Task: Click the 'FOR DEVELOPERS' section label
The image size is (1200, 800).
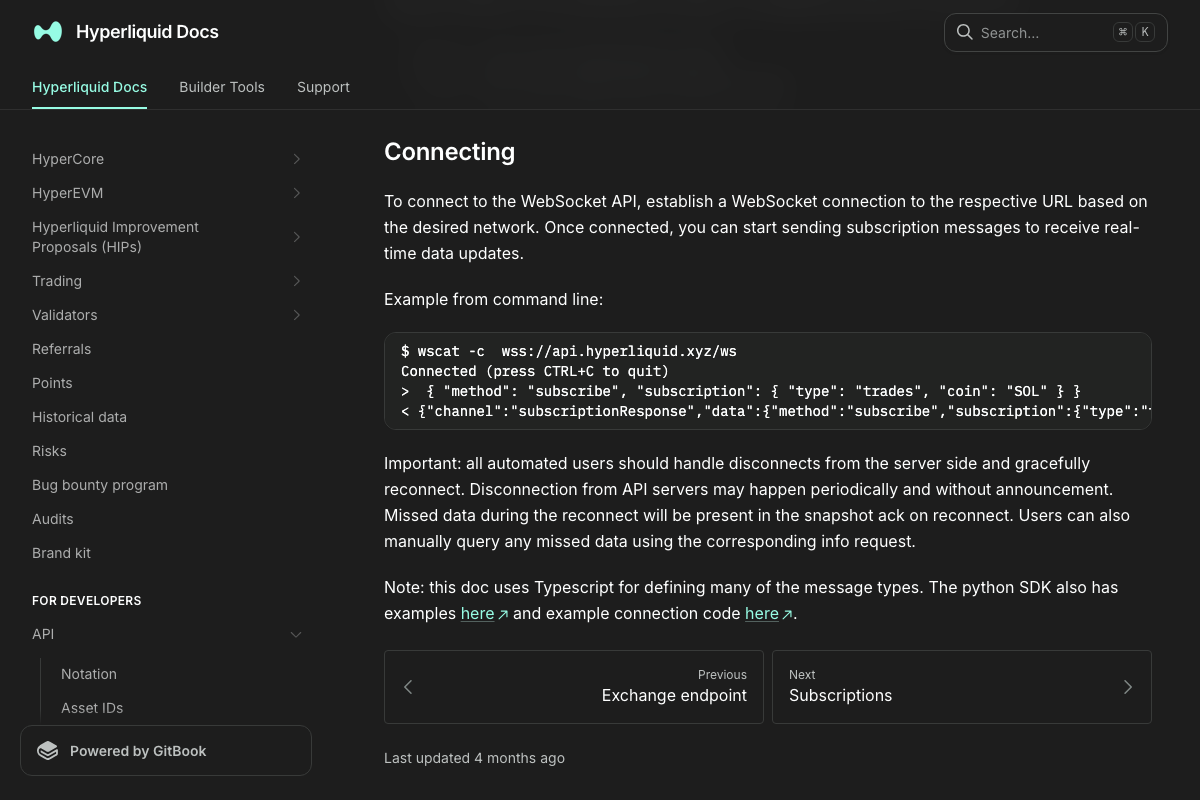Action: 87,601
